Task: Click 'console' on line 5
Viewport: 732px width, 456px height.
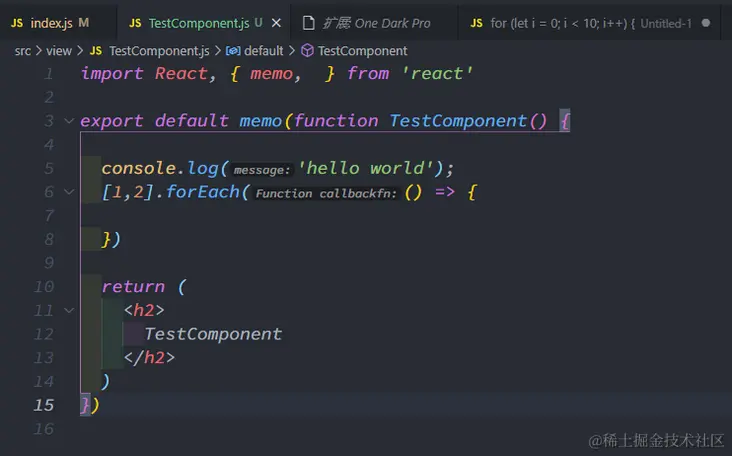Action: pyautogui.click(x=139, y=168)
